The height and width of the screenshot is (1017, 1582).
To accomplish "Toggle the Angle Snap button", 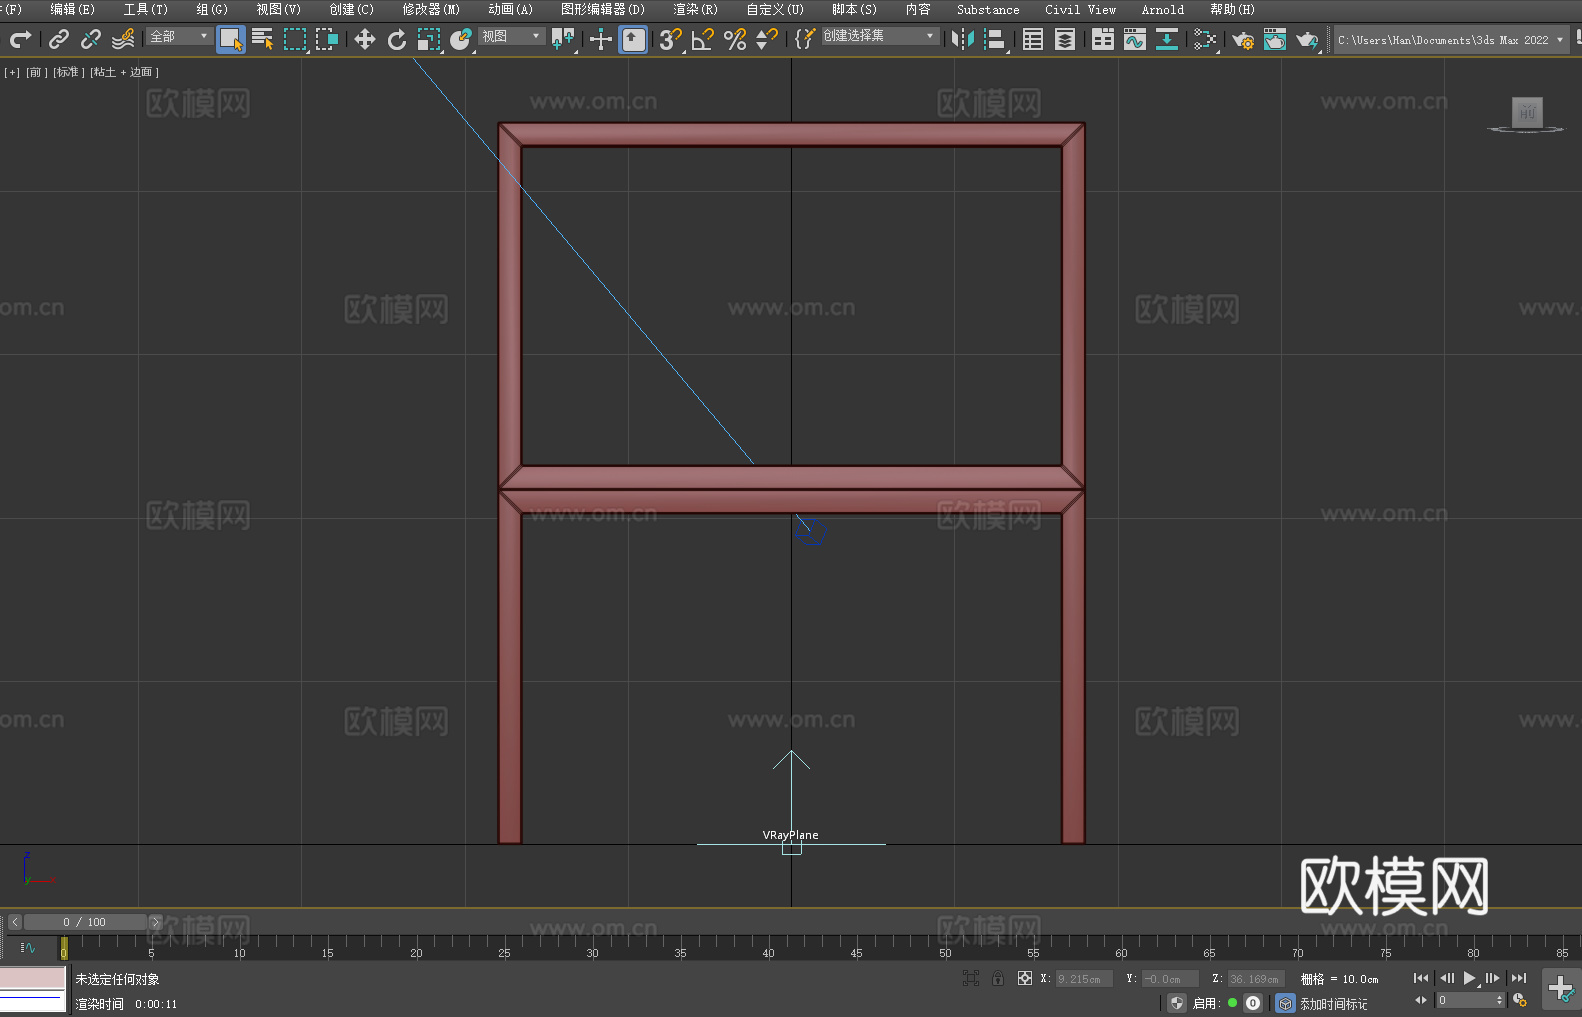I will [x=703, y=39].
